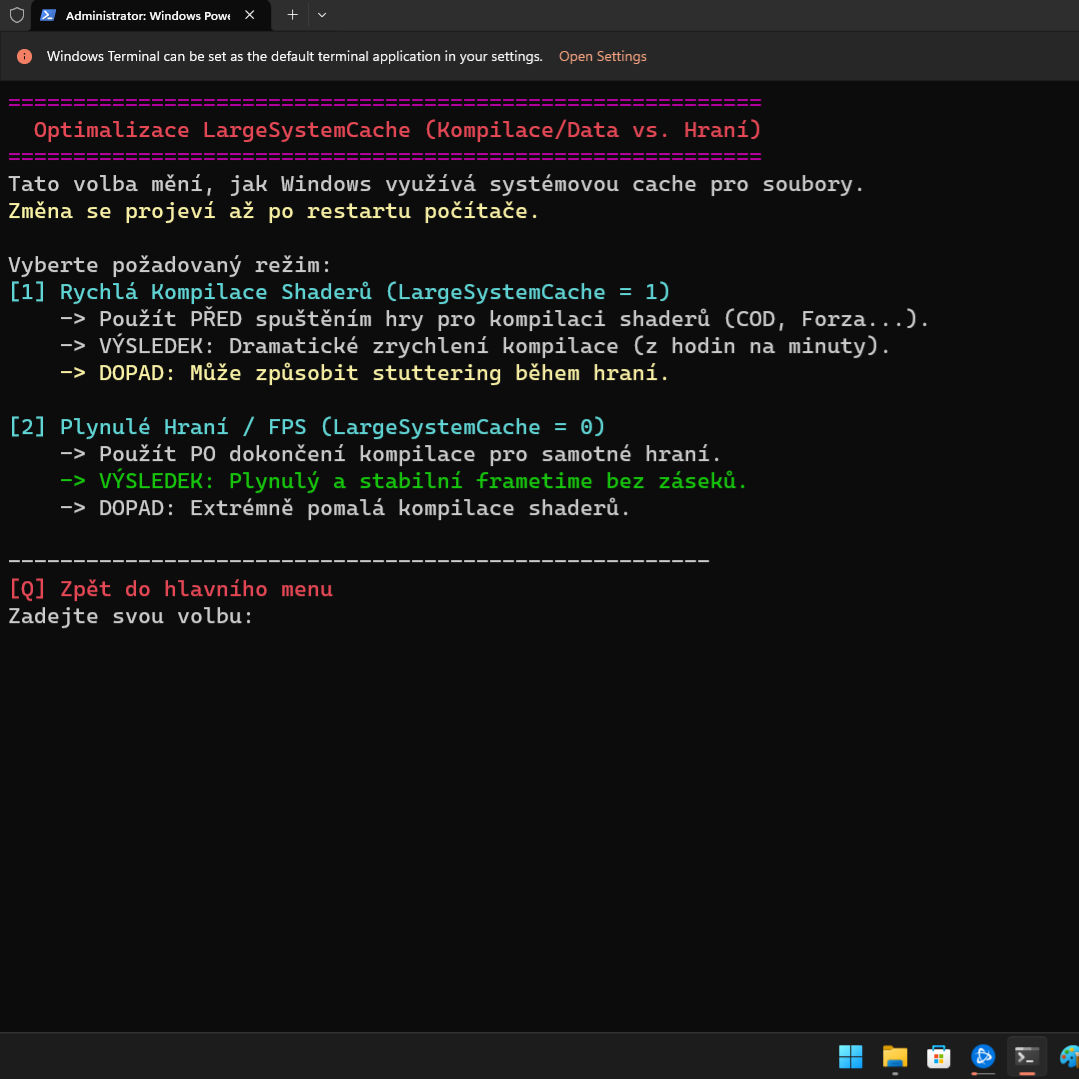This screenshot has width=1079, height=1079.
Task: Click the administrator shield icon
Action: click(x=16, y=16)
